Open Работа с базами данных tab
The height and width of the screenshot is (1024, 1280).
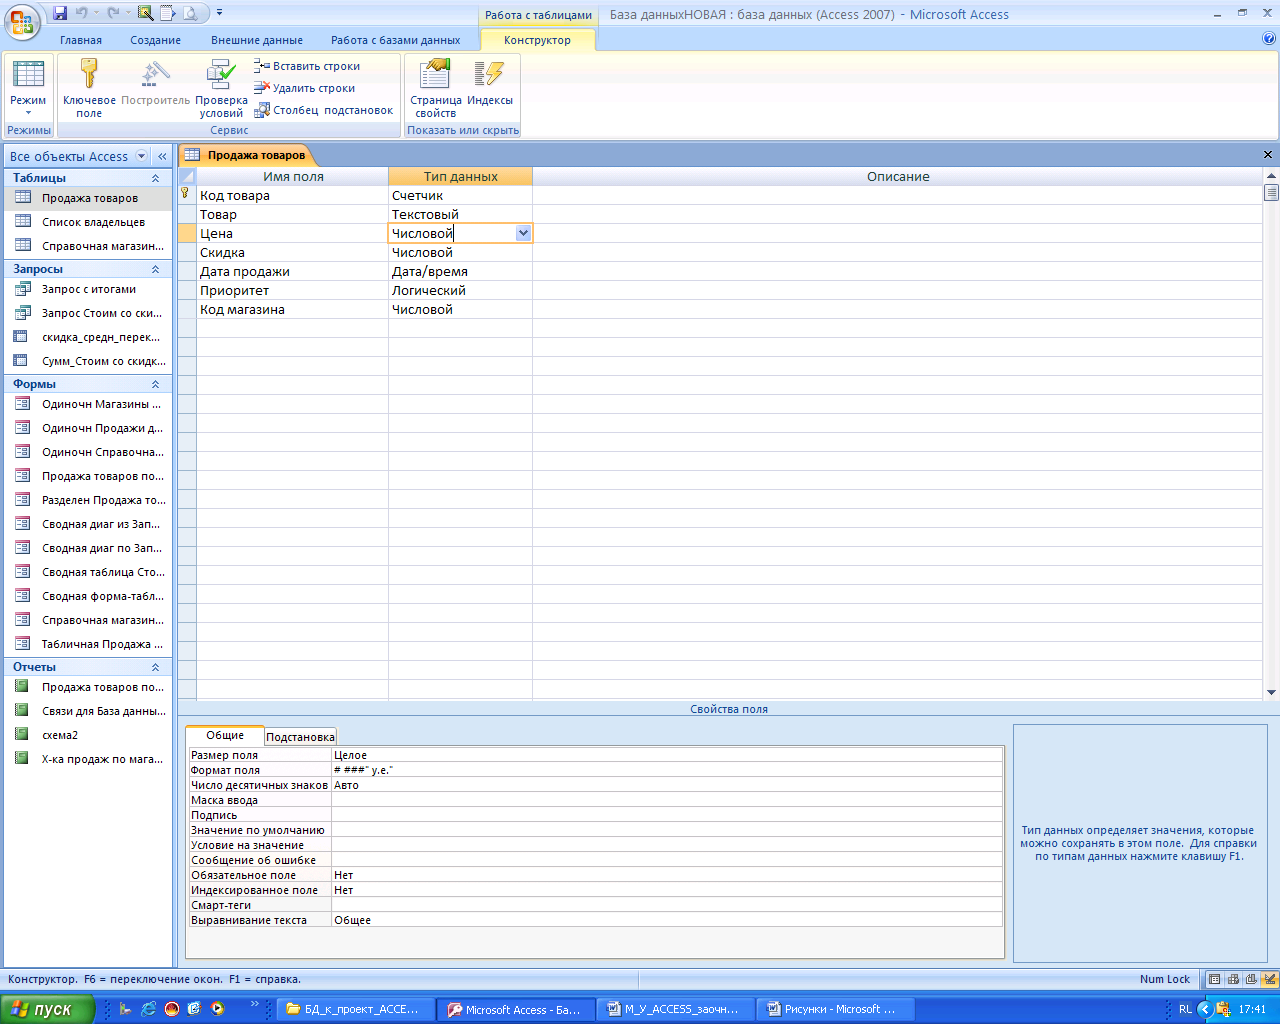(396, 40)
